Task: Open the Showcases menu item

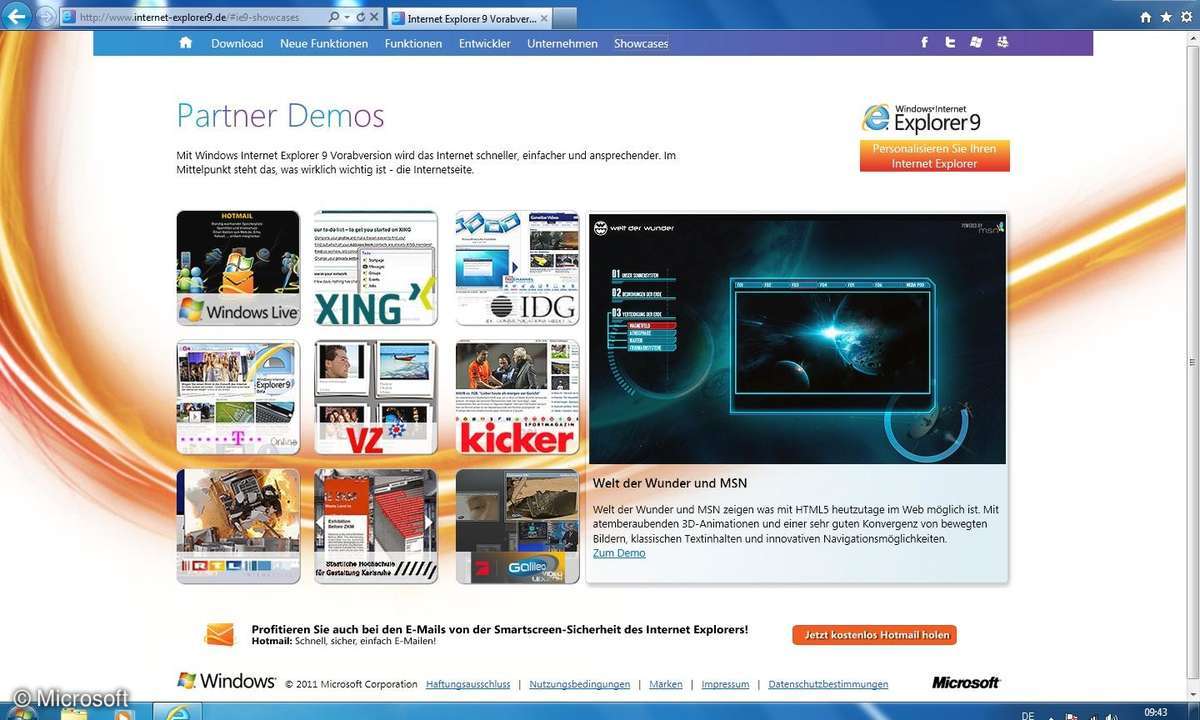Action: tap(641, 43)
